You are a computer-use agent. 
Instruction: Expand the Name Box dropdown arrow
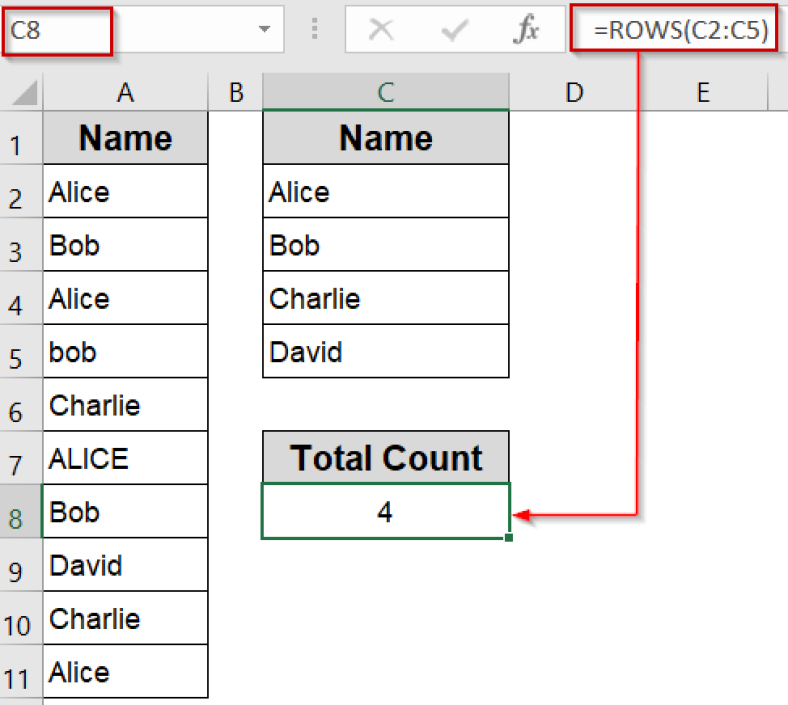[x=264, y=30]
